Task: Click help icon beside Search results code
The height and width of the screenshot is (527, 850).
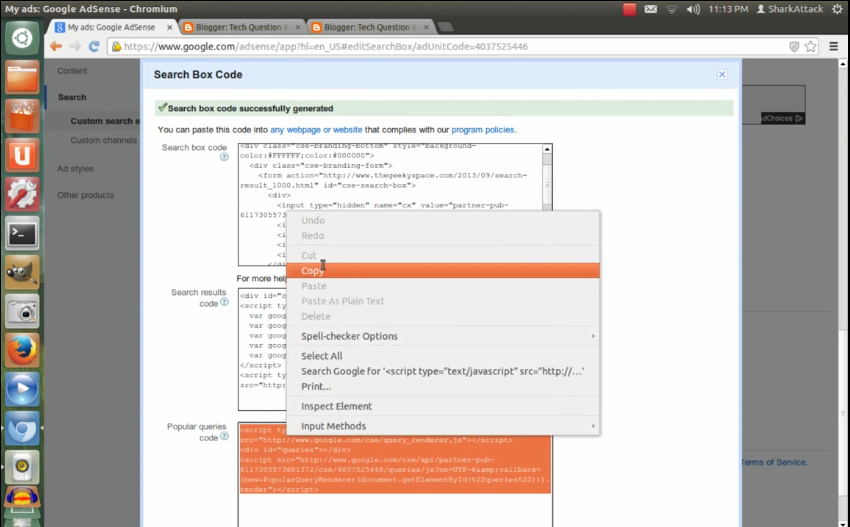Action: point(224,302)
